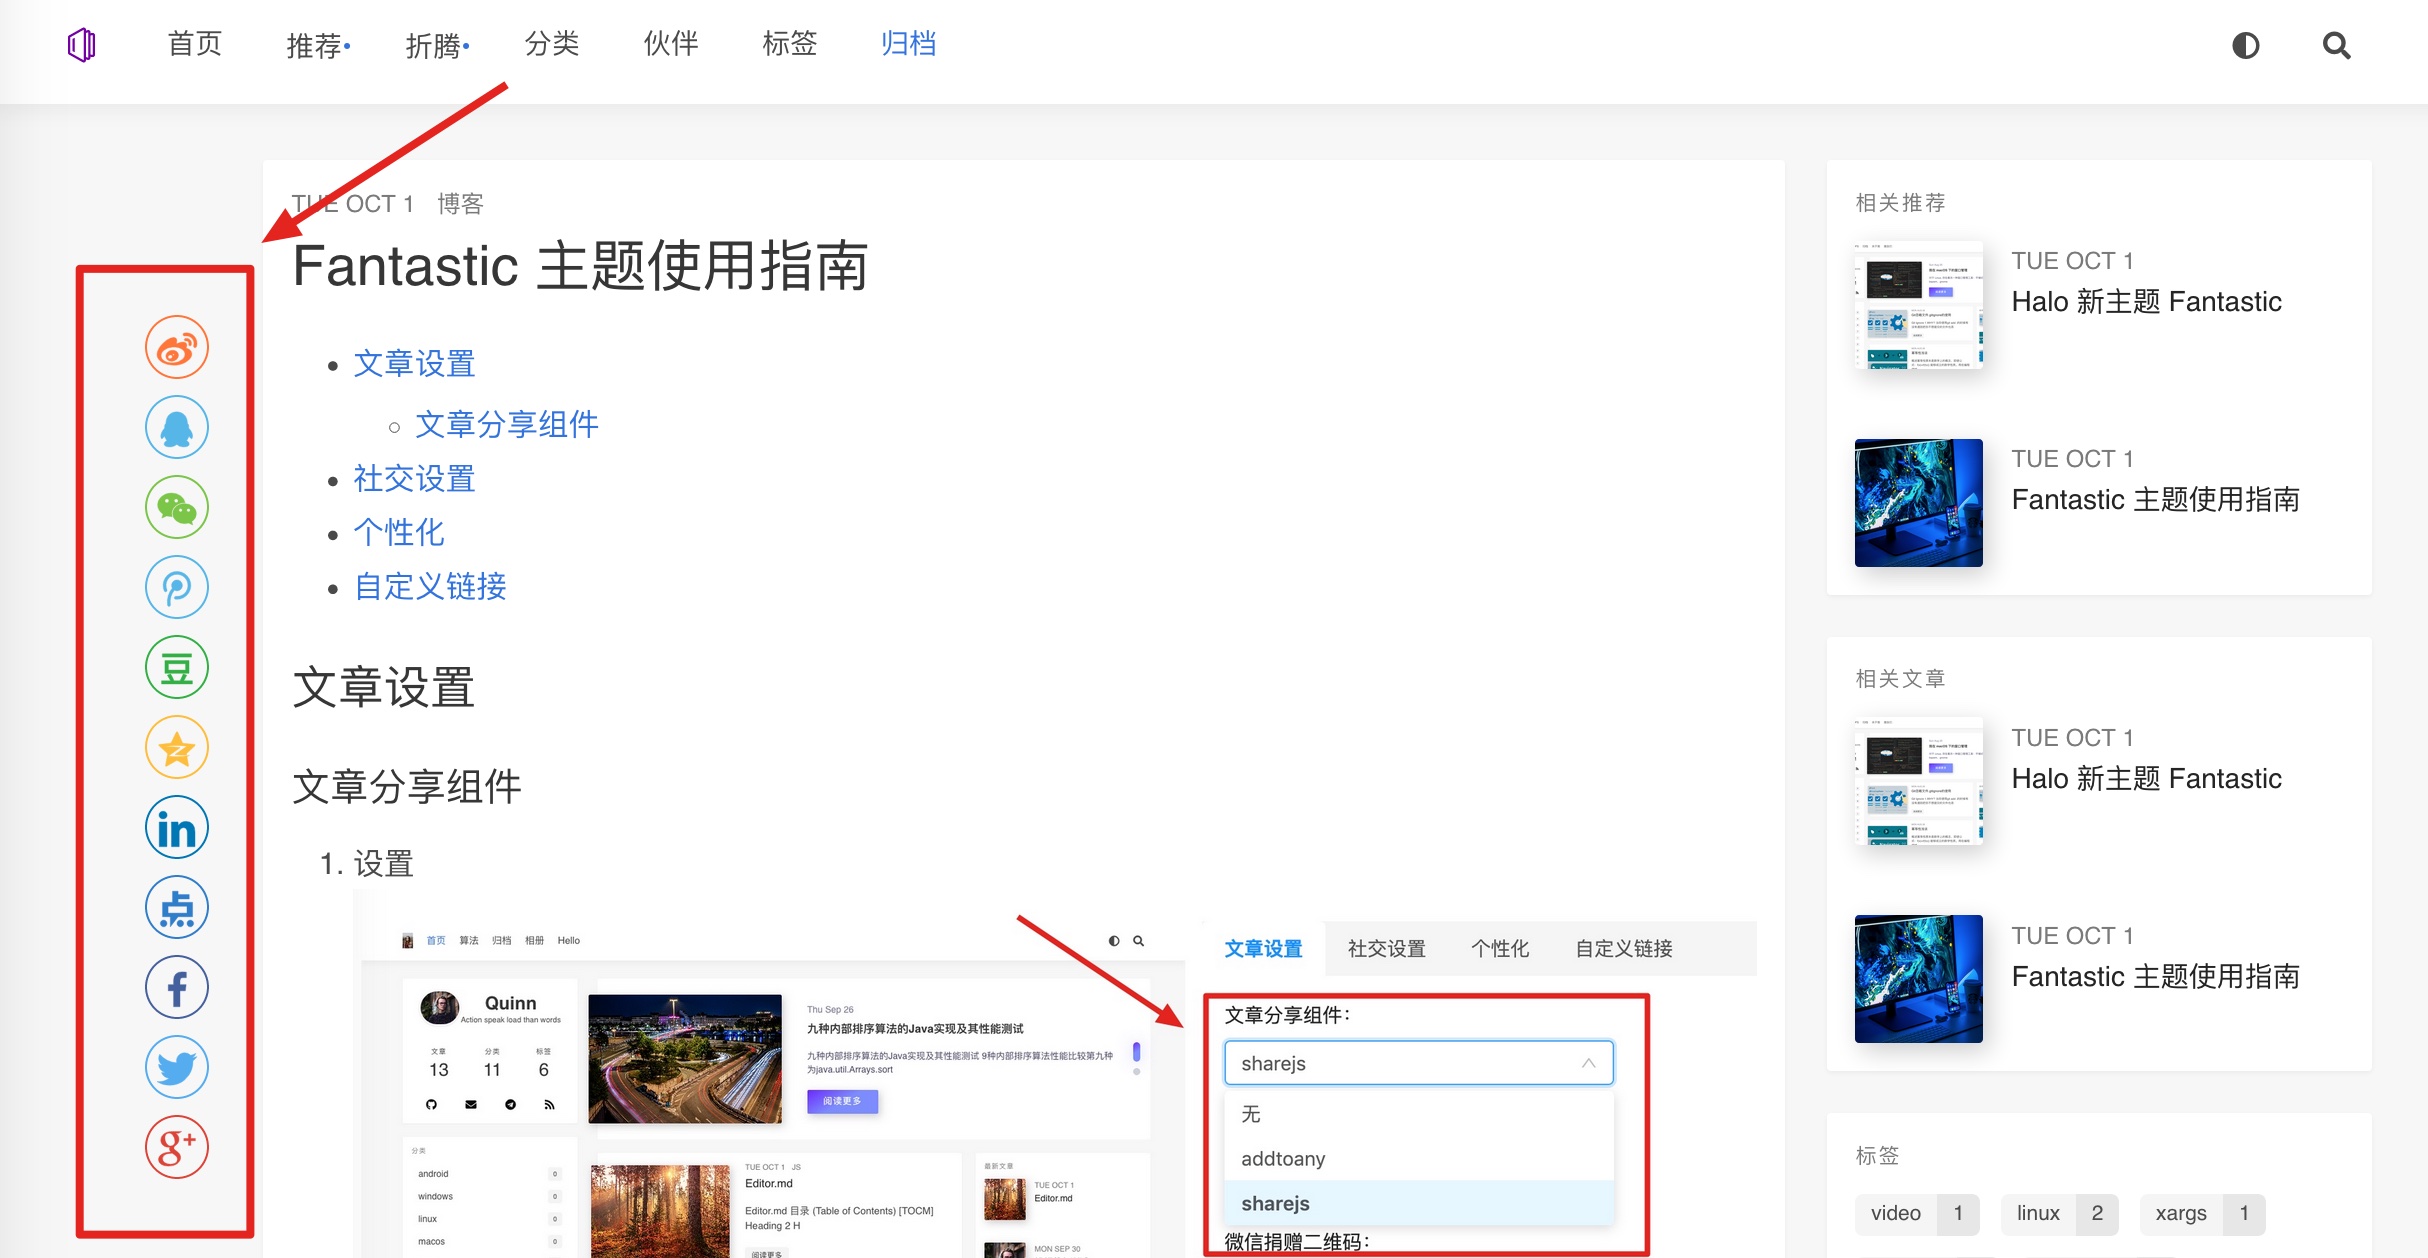Share article on LinkedIn
This screenshot has width=2428, height=1258.
click(x=177, y=828)
